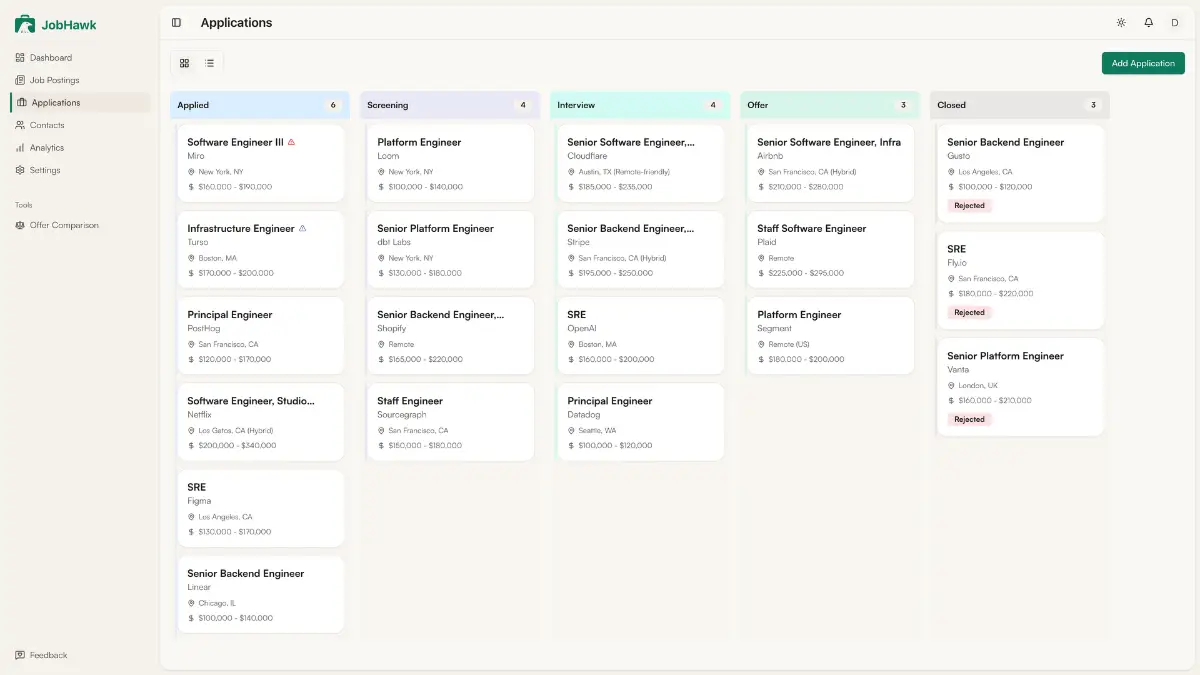
Task: Open the SRE OpenAI card
Action: coord(640,336)
